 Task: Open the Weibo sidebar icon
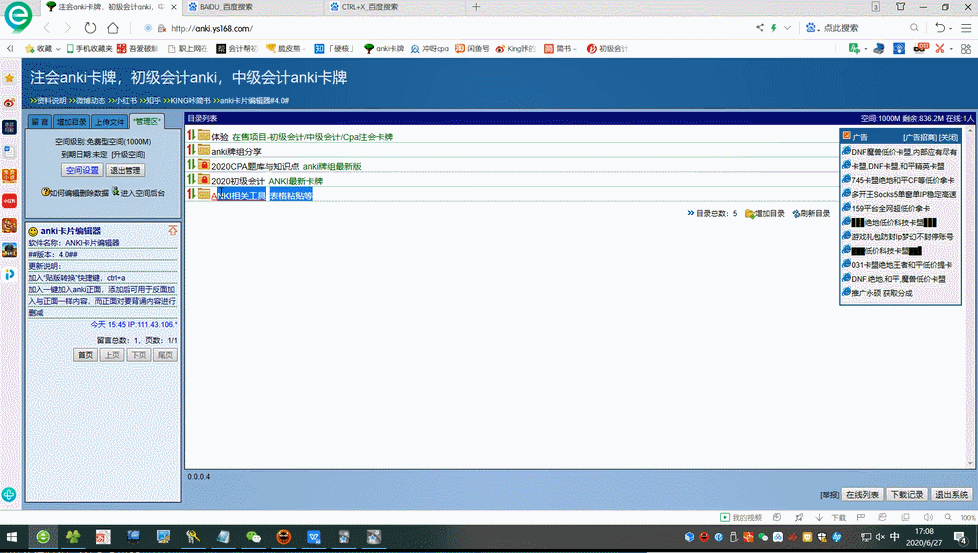coord(9,103)
